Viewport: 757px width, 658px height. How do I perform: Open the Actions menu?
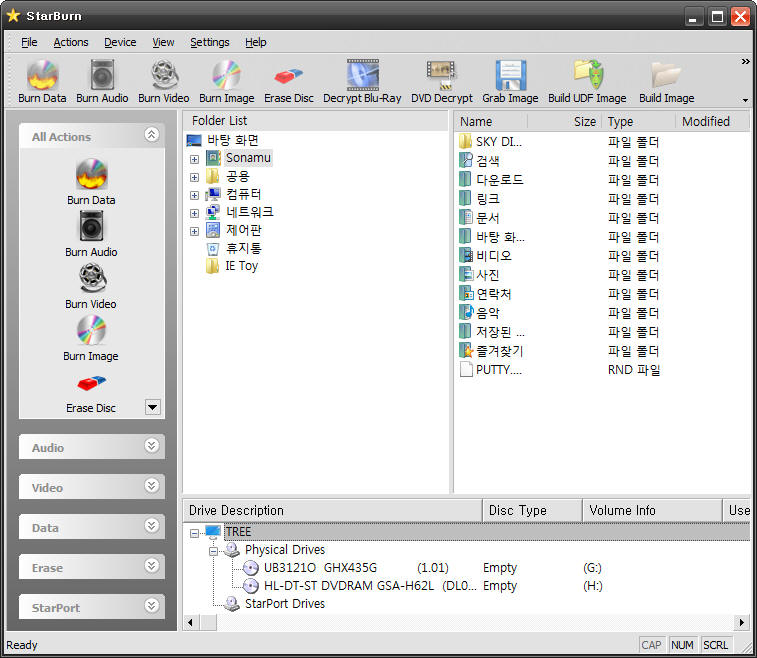pos(71,42)
